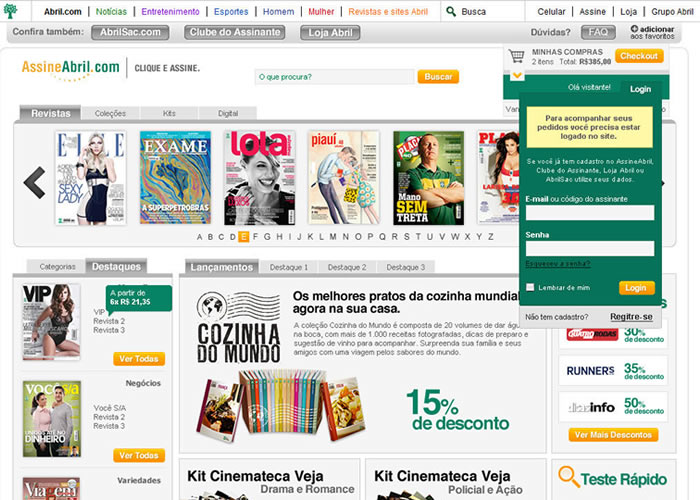The height and width of the screenshot is (500, 700).
Task: Click the Buscar button
Action: [x=438, y=77]
